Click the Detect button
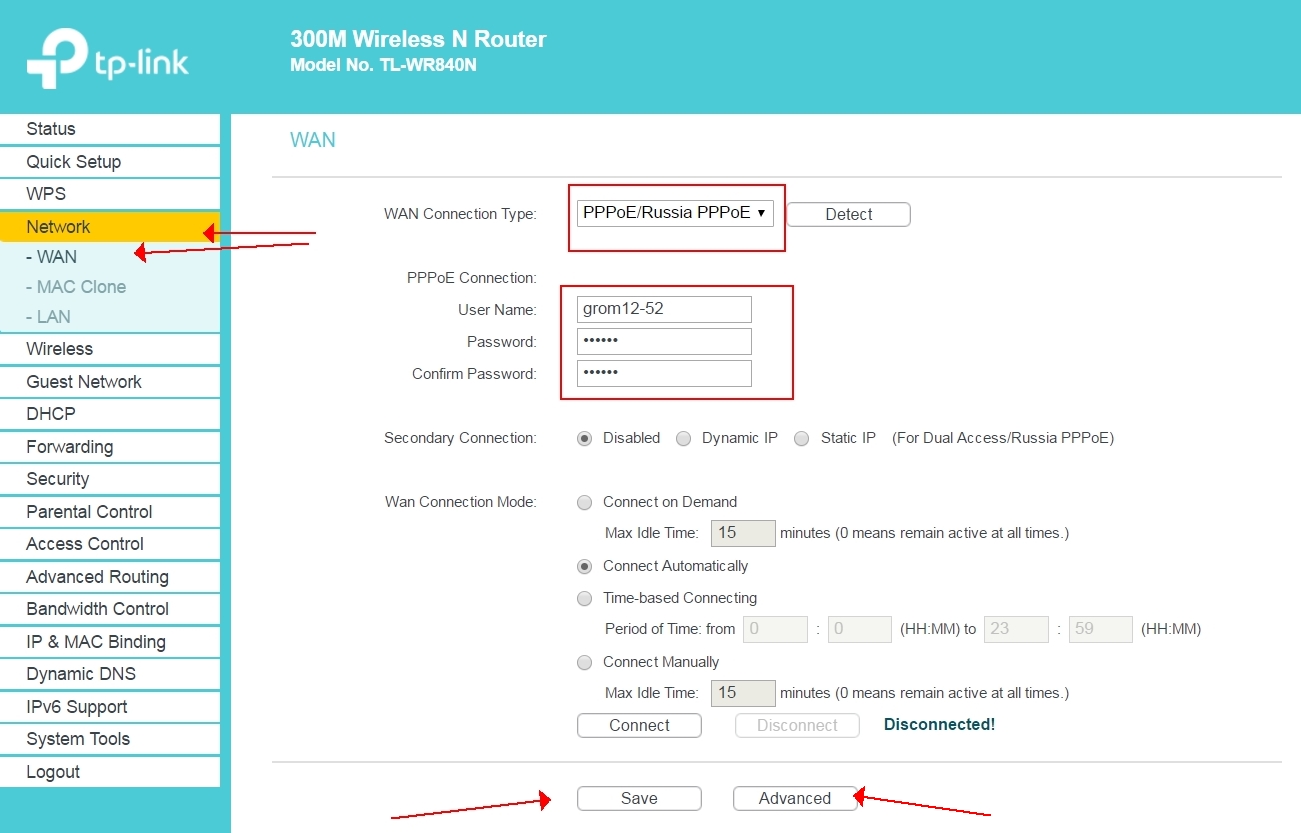The width and height of the screenshot is (1301, 833). point(848,214)
